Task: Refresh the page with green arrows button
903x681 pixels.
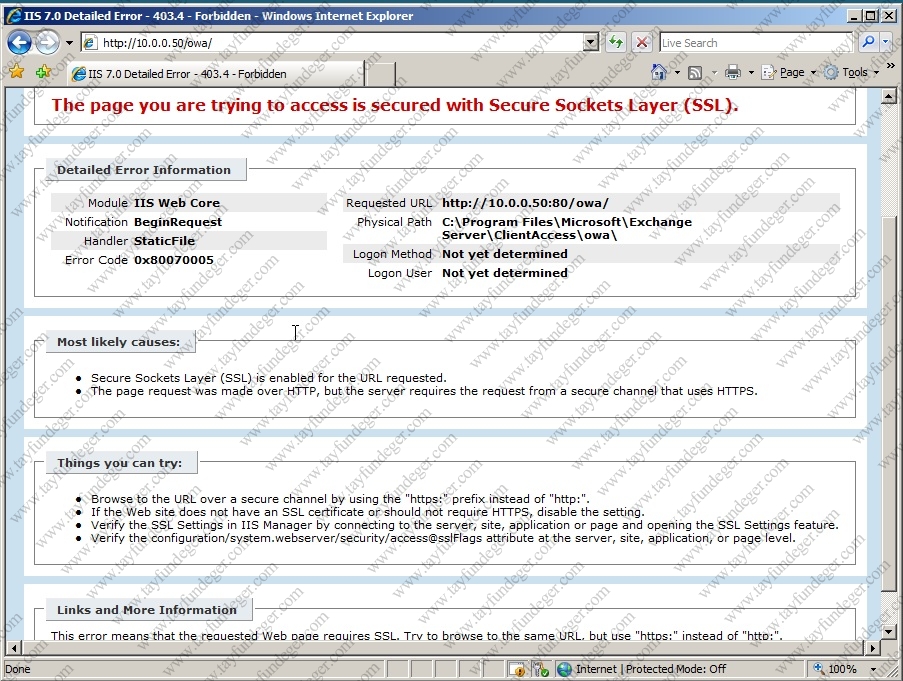Action: (616, 43)
